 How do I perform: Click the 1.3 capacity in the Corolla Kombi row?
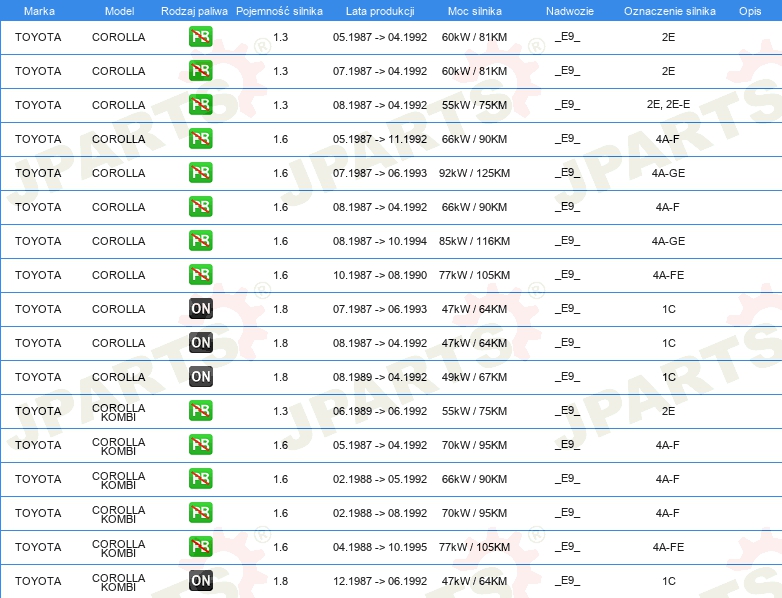280,411
